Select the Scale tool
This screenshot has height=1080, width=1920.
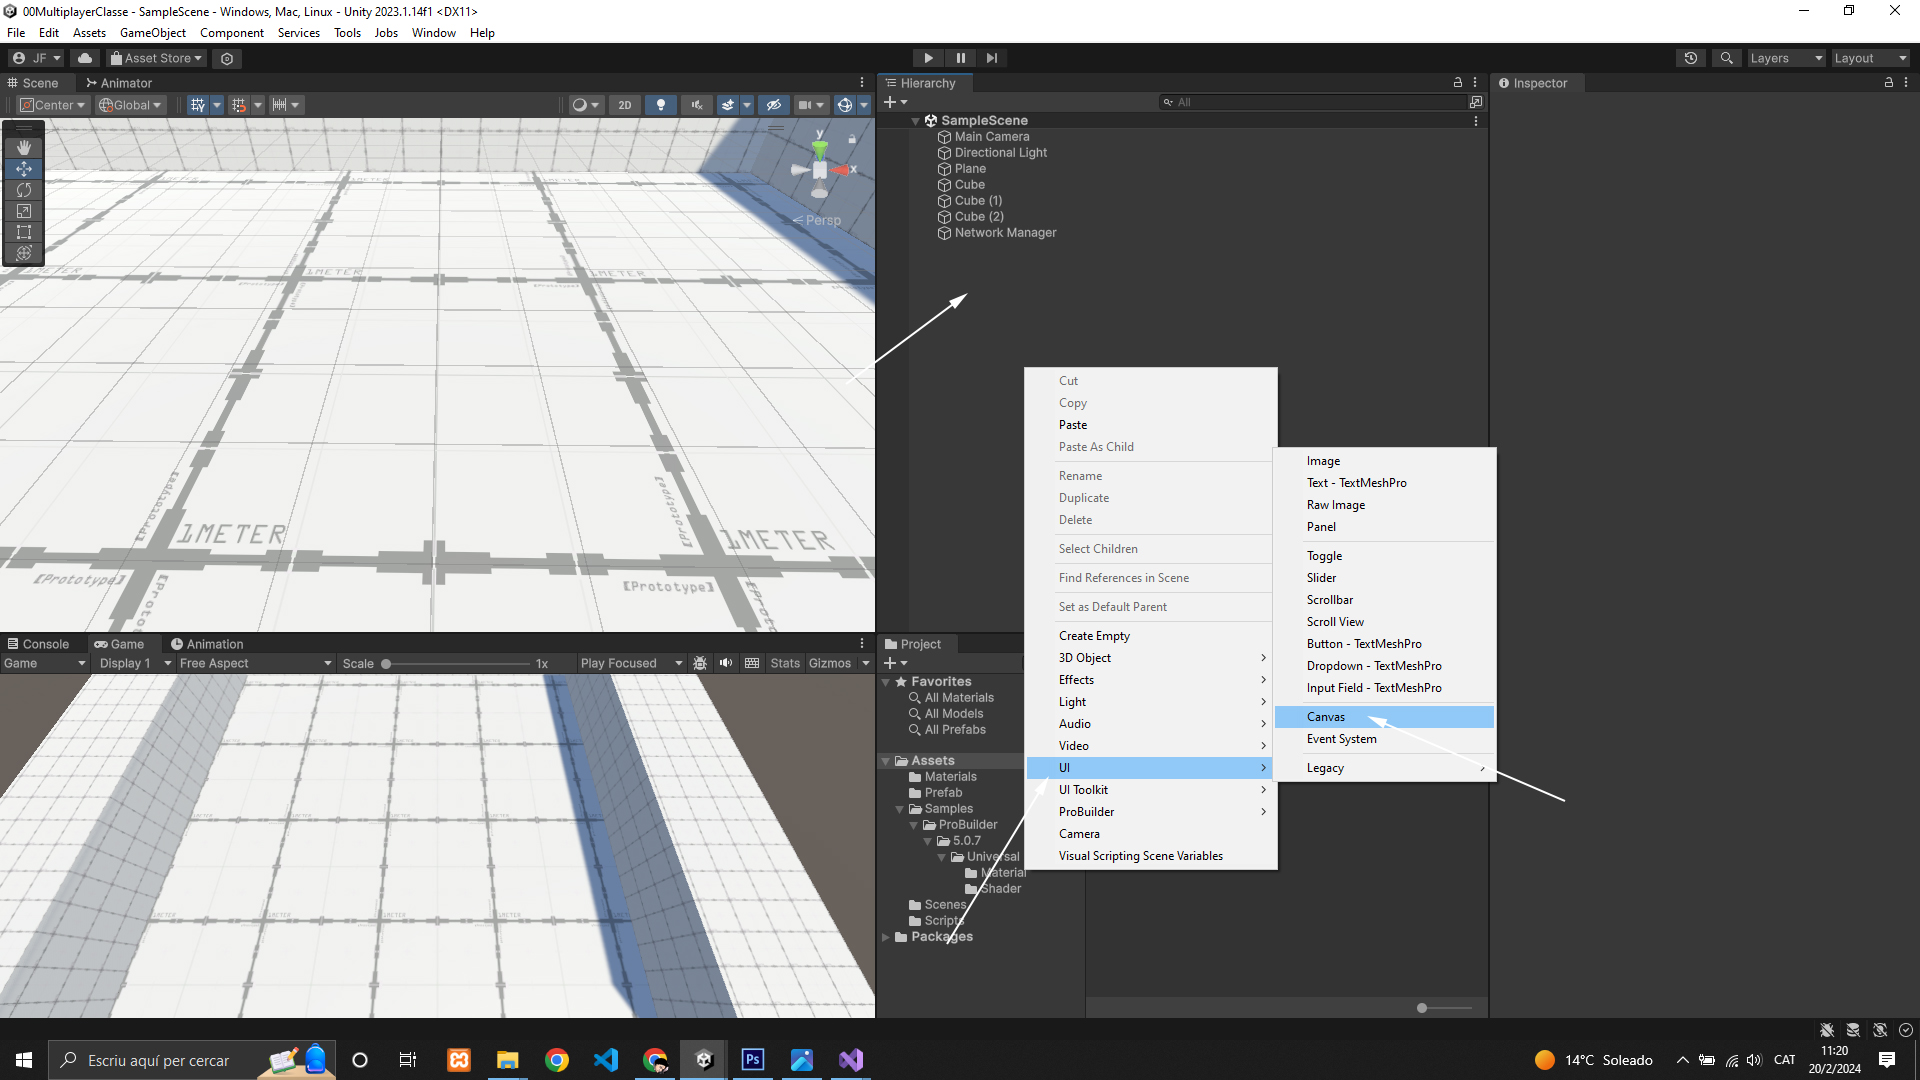24,211
